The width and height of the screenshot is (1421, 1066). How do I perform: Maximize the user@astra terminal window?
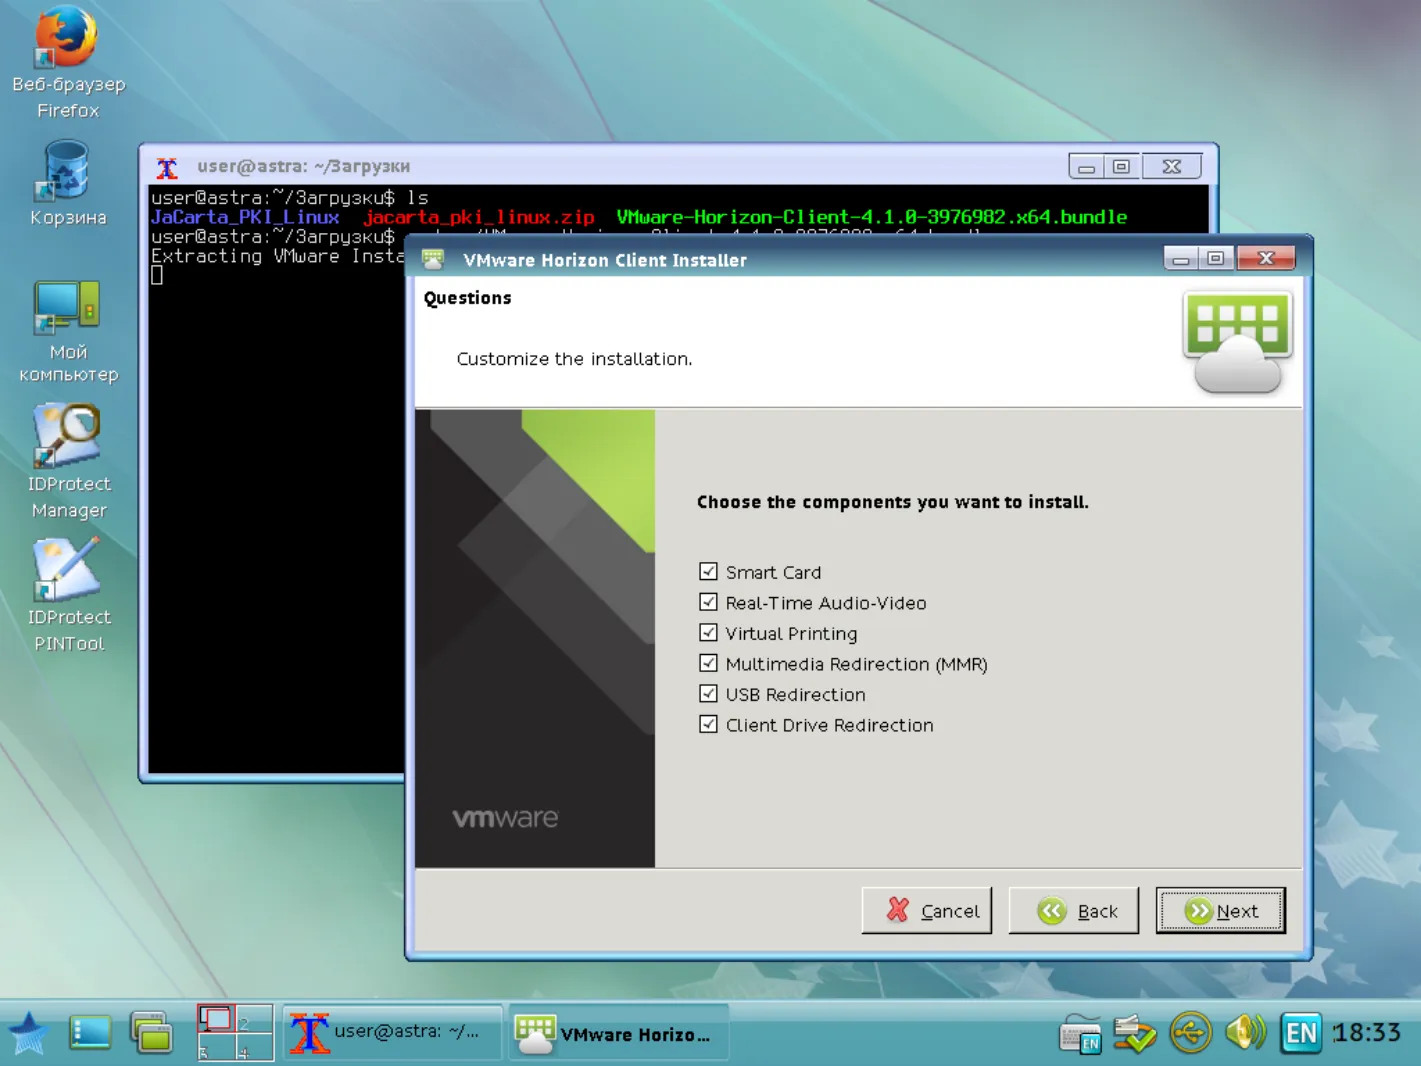pyautogui.click(x=1122, y=167)
